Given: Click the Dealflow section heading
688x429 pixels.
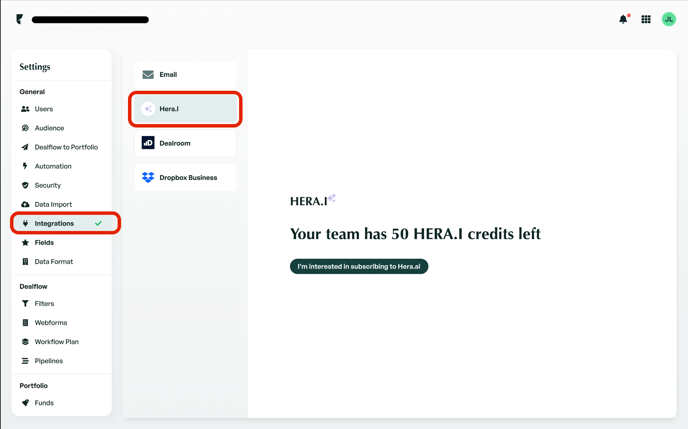Looking at the screenshot, I should tap(33, 286).
